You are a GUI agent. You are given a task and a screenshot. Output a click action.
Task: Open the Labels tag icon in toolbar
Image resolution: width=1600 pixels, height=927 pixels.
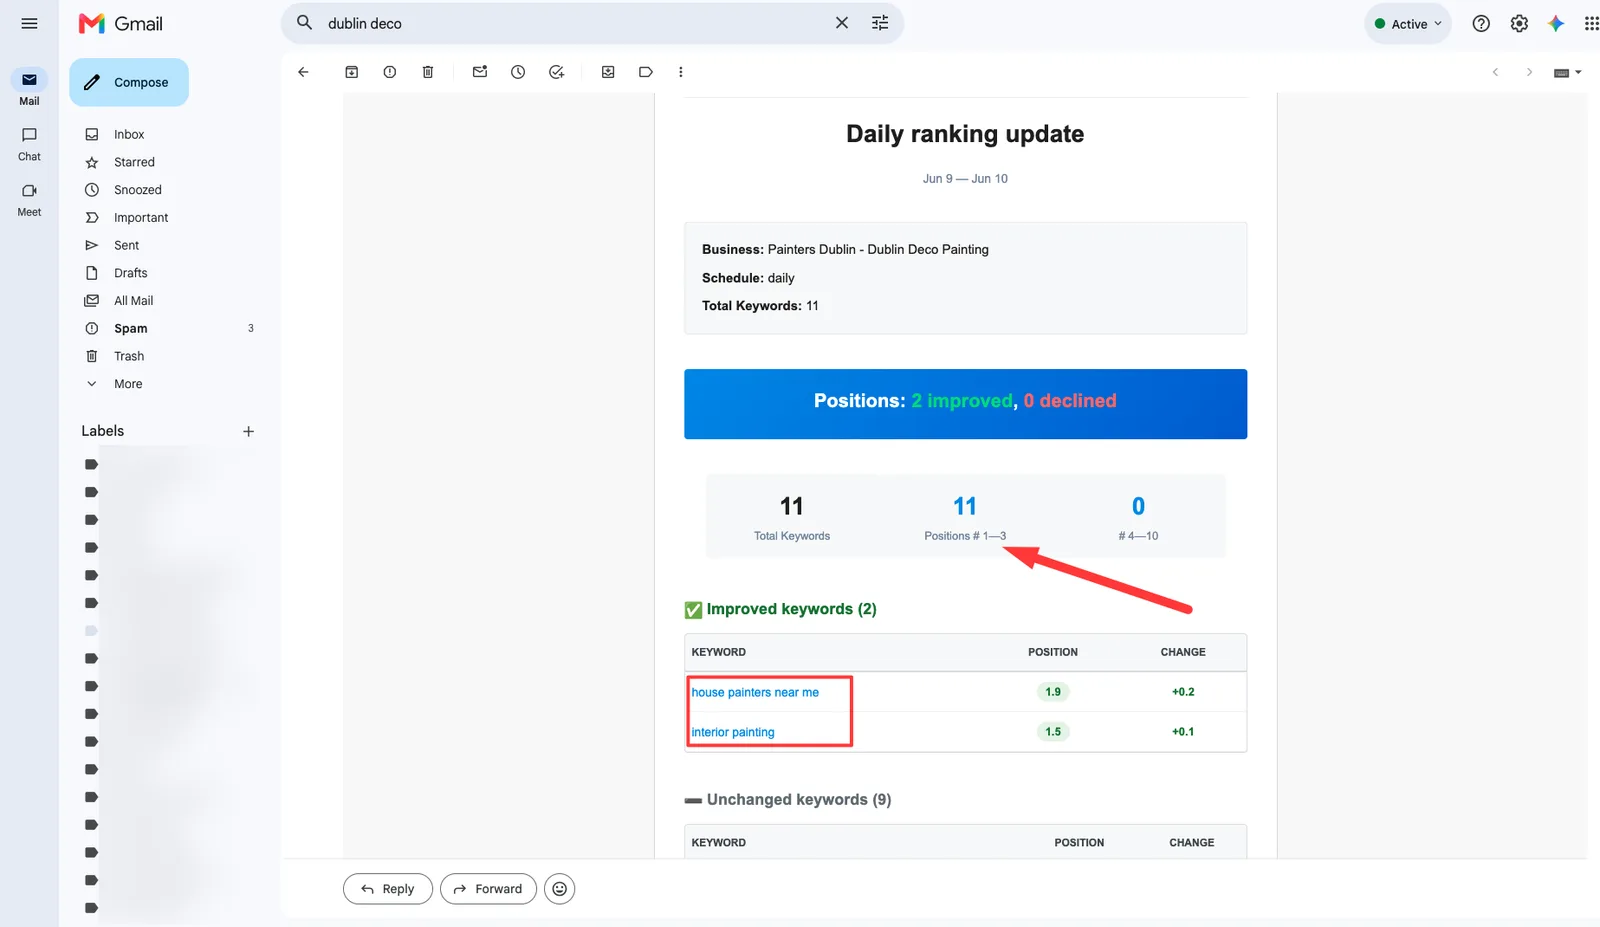click(x=646, y=72)
